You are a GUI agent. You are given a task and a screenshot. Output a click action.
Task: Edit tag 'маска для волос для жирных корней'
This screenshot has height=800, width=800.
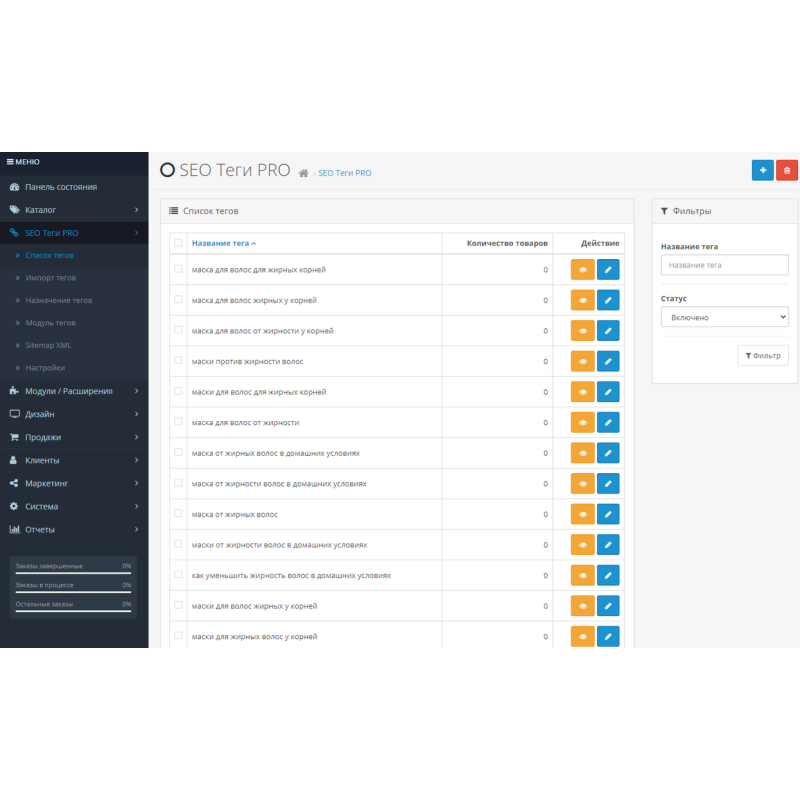click(x=608, y=269)
